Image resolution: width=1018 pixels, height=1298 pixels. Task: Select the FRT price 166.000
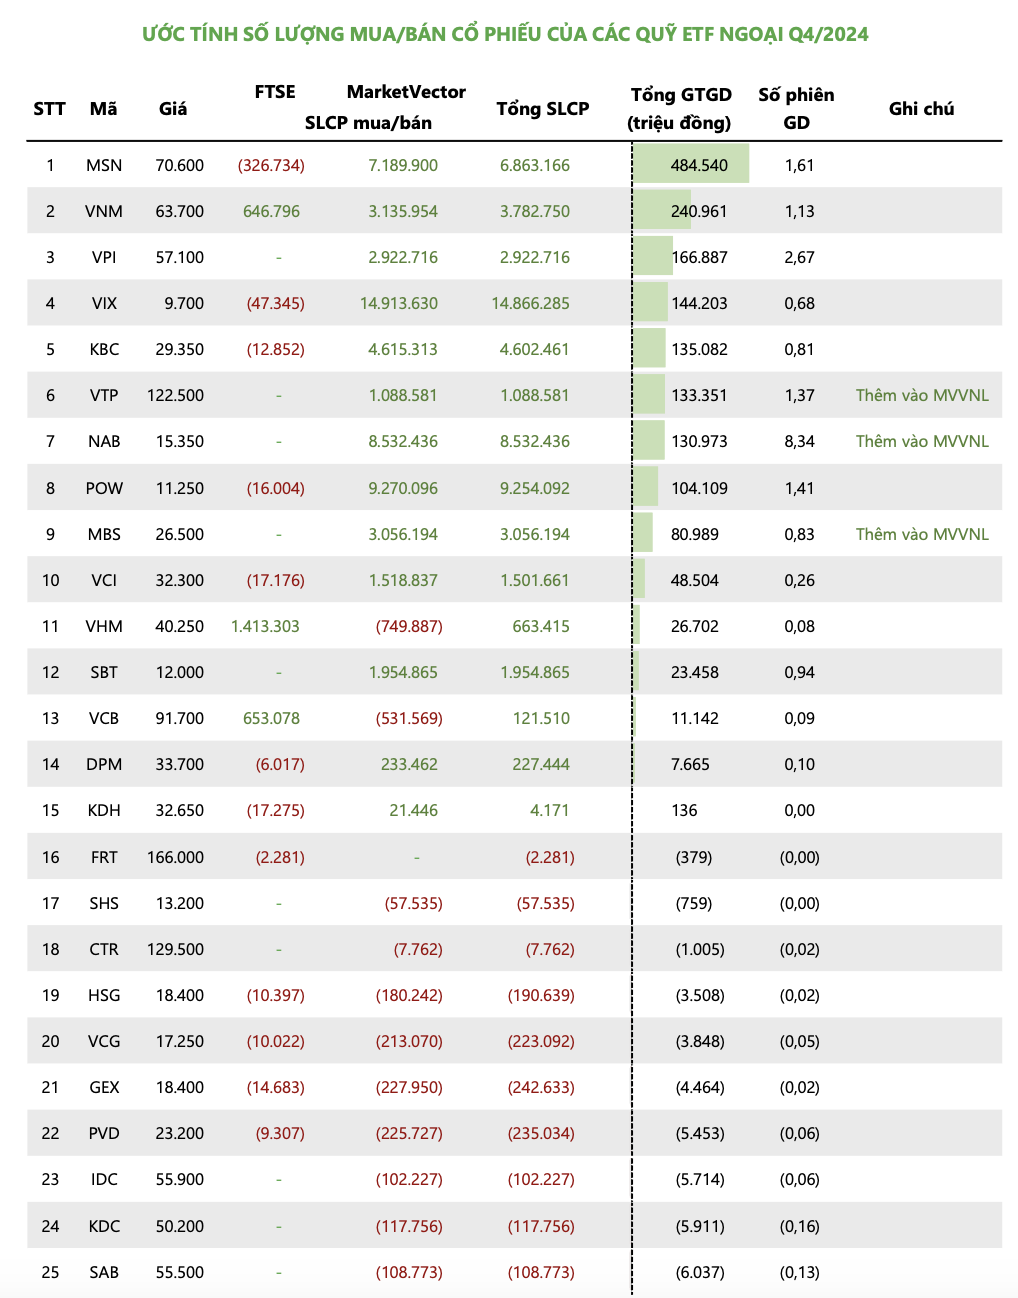coord(175,857)
